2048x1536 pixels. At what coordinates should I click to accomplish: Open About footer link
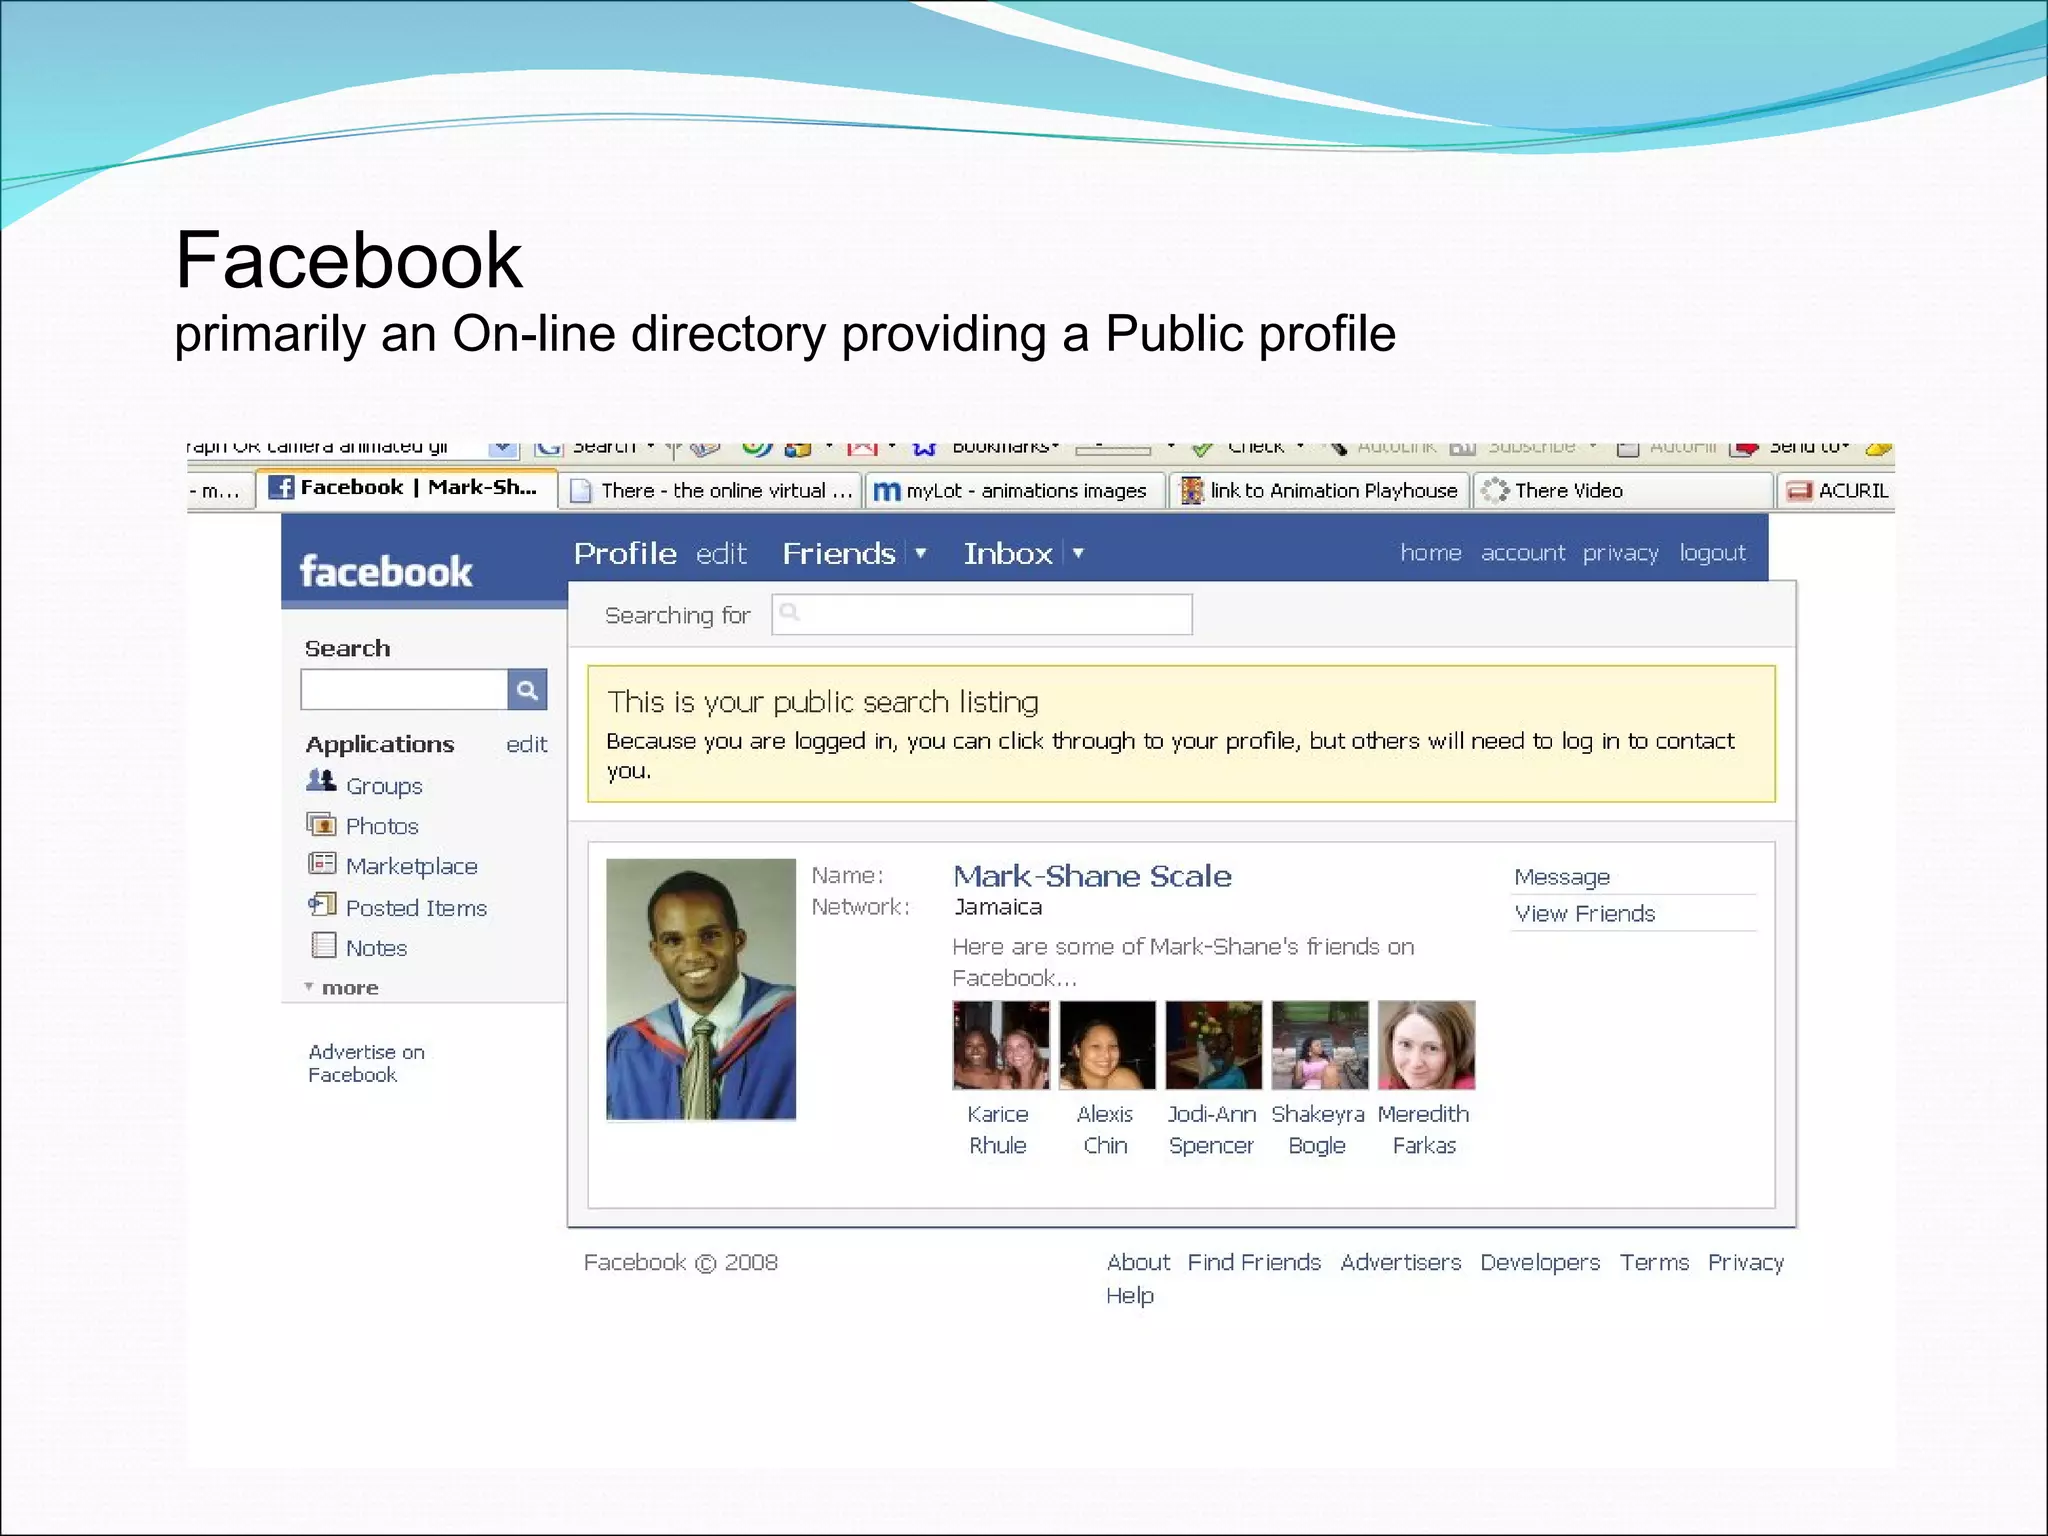coord(1138,1262)
